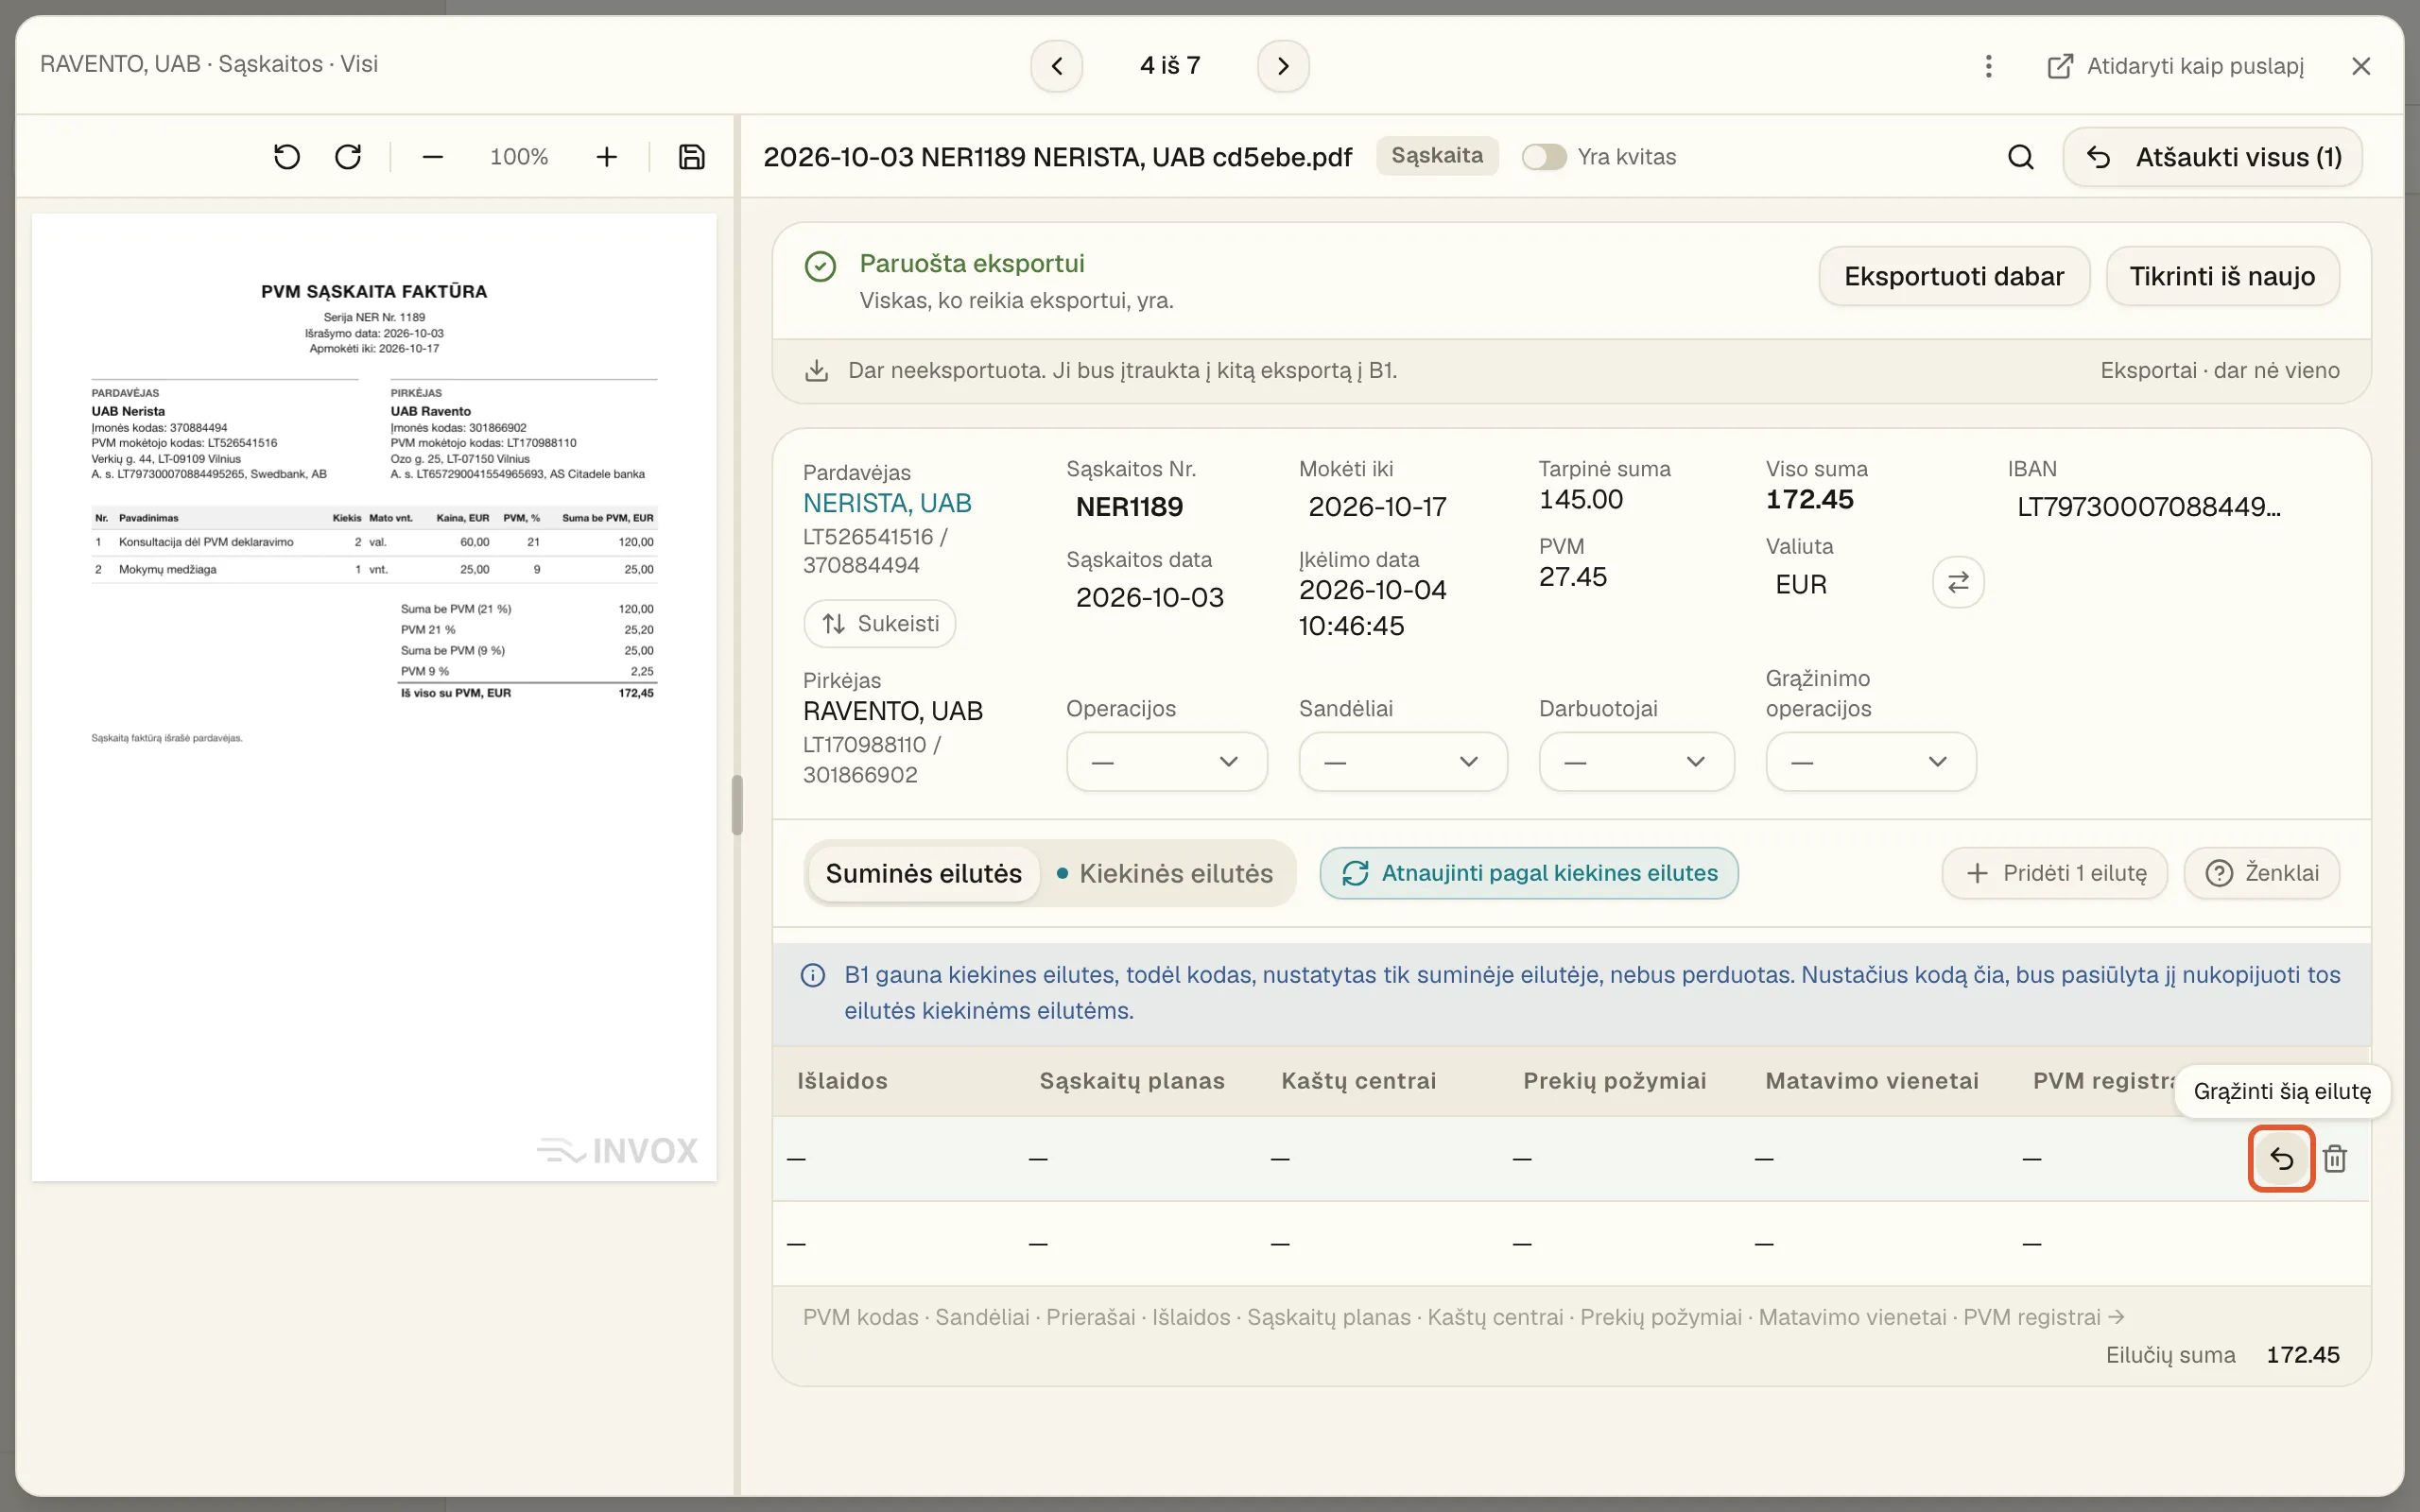The height and width of the screenshot is (1512, 2420).
Task: Click the Sąskaita document type badge
Action: [1437, 156]
